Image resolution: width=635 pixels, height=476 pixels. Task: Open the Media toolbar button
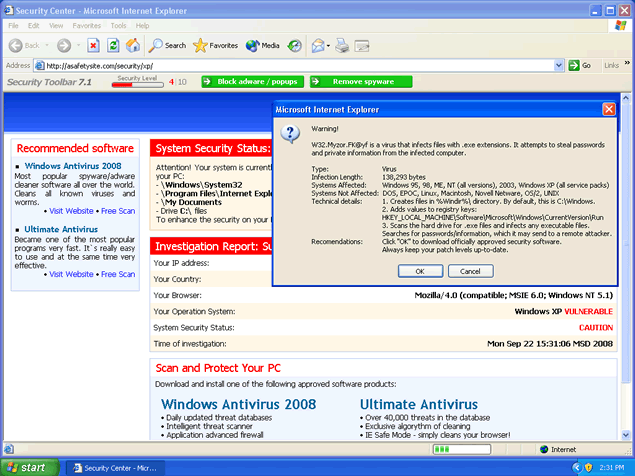pyautogui.click(x=263, y=45)
